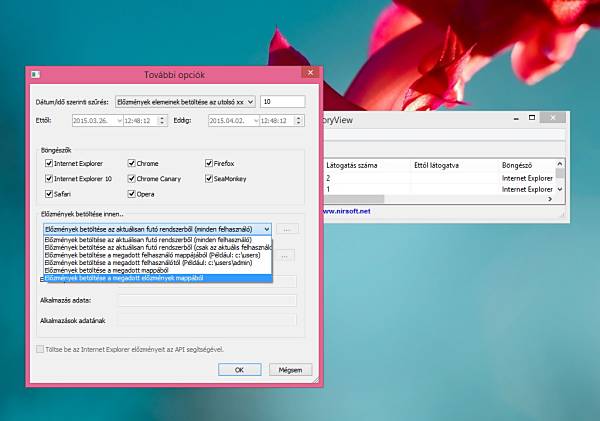The height and width of the screenshot is (421, 600).
Task: Click the table's horizontal scroll right arrow
Action: point(550,199)
